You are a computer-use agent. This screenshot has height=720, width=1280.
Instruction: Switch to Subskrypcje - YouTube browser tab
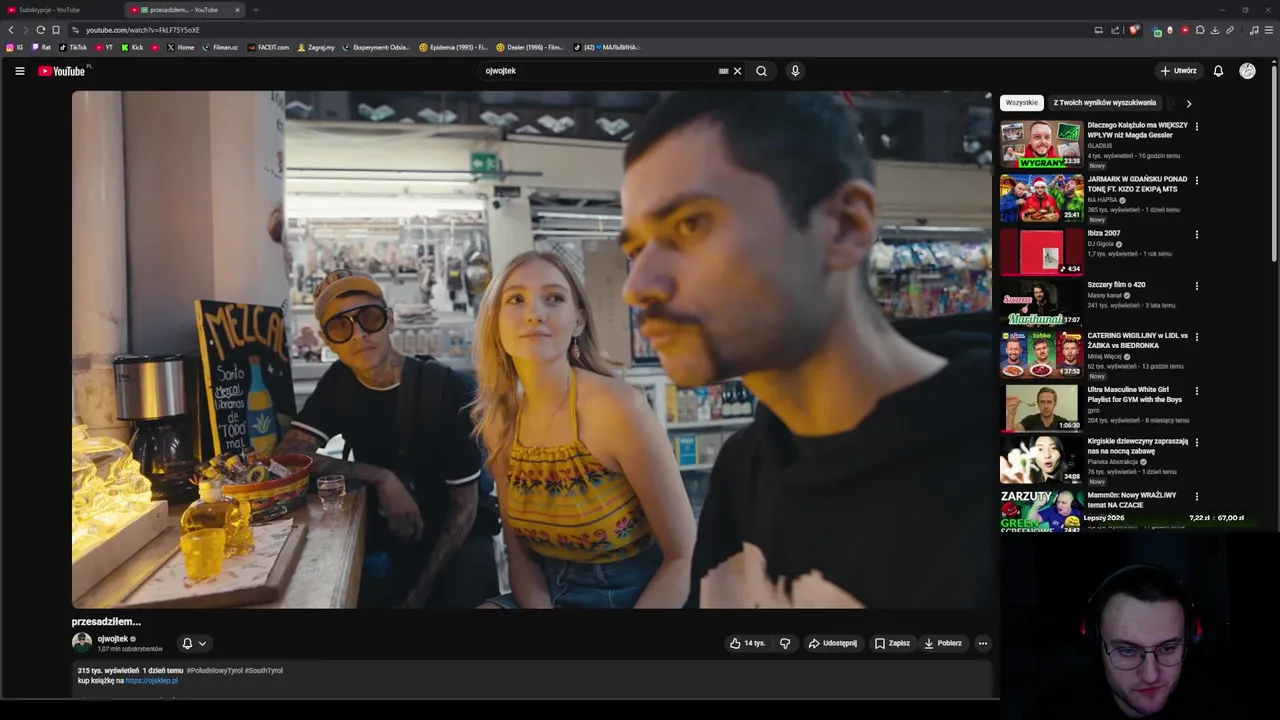pos(60,10)
